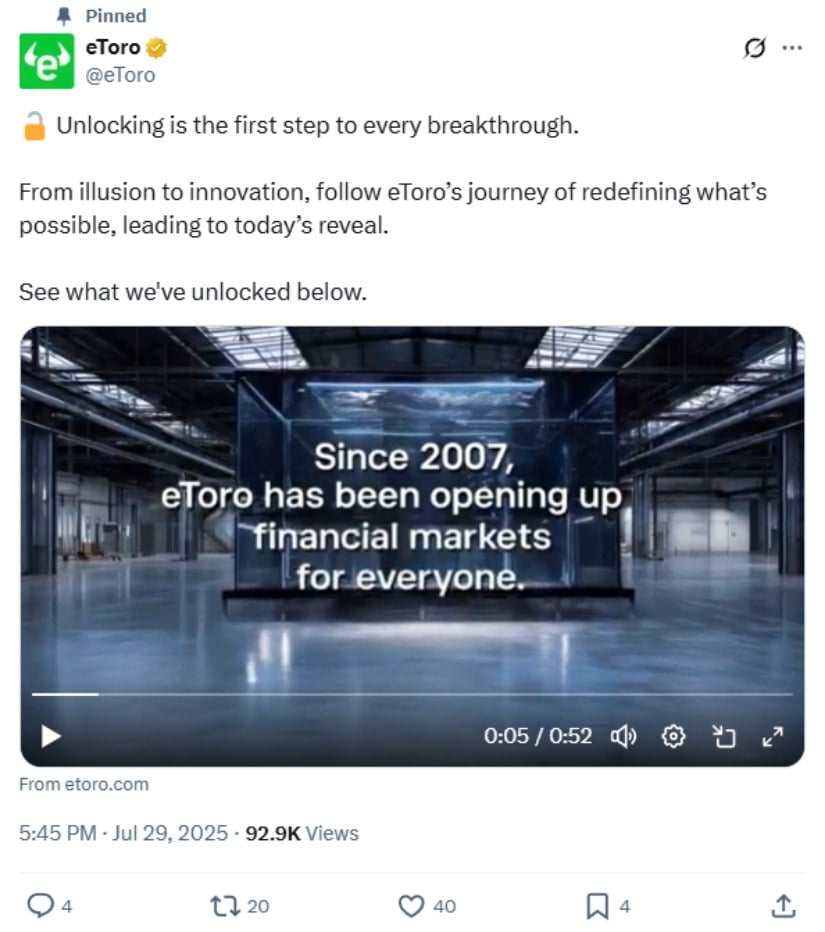Open video settings gear
Viewport: 825px width, 932px height.
coord(674,736)
